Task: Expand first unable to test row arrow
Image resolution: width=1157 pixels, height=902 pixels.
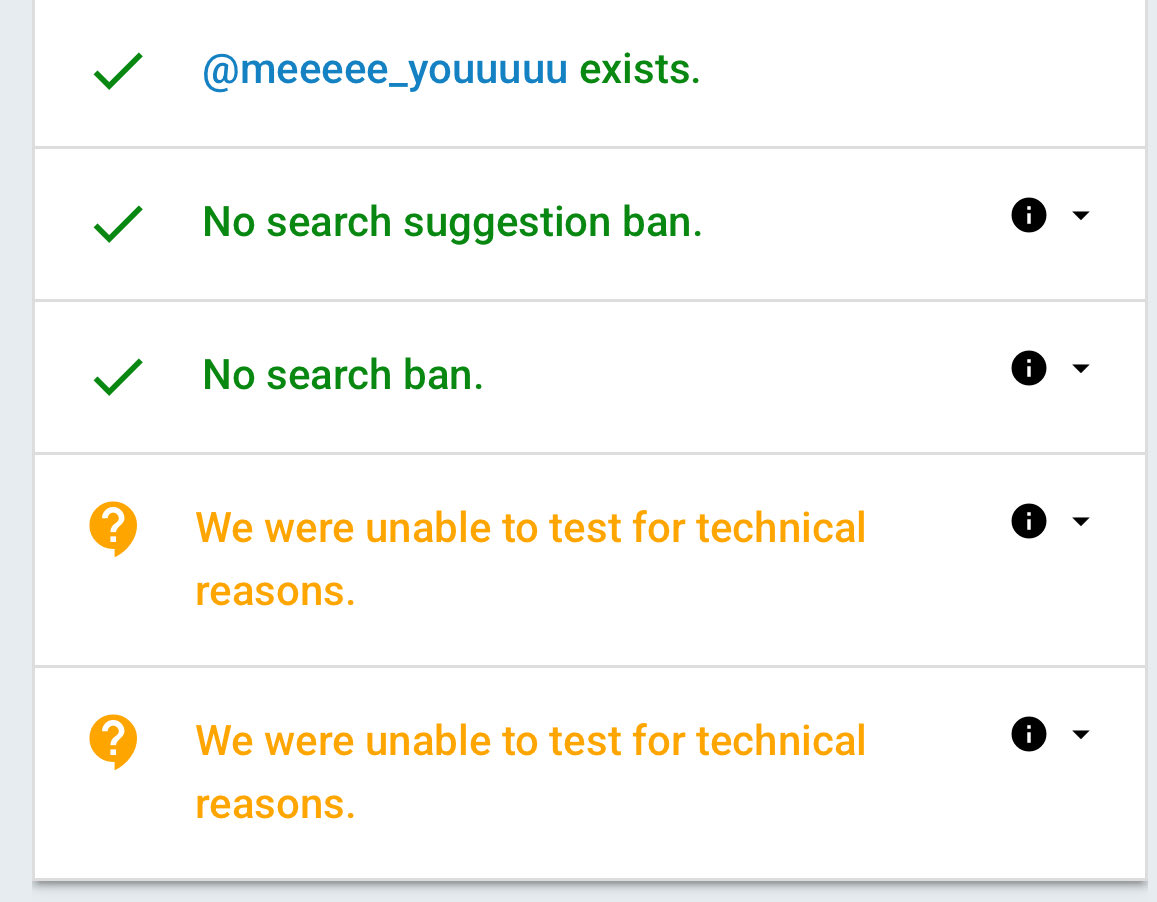Action: pos(1080,522)
